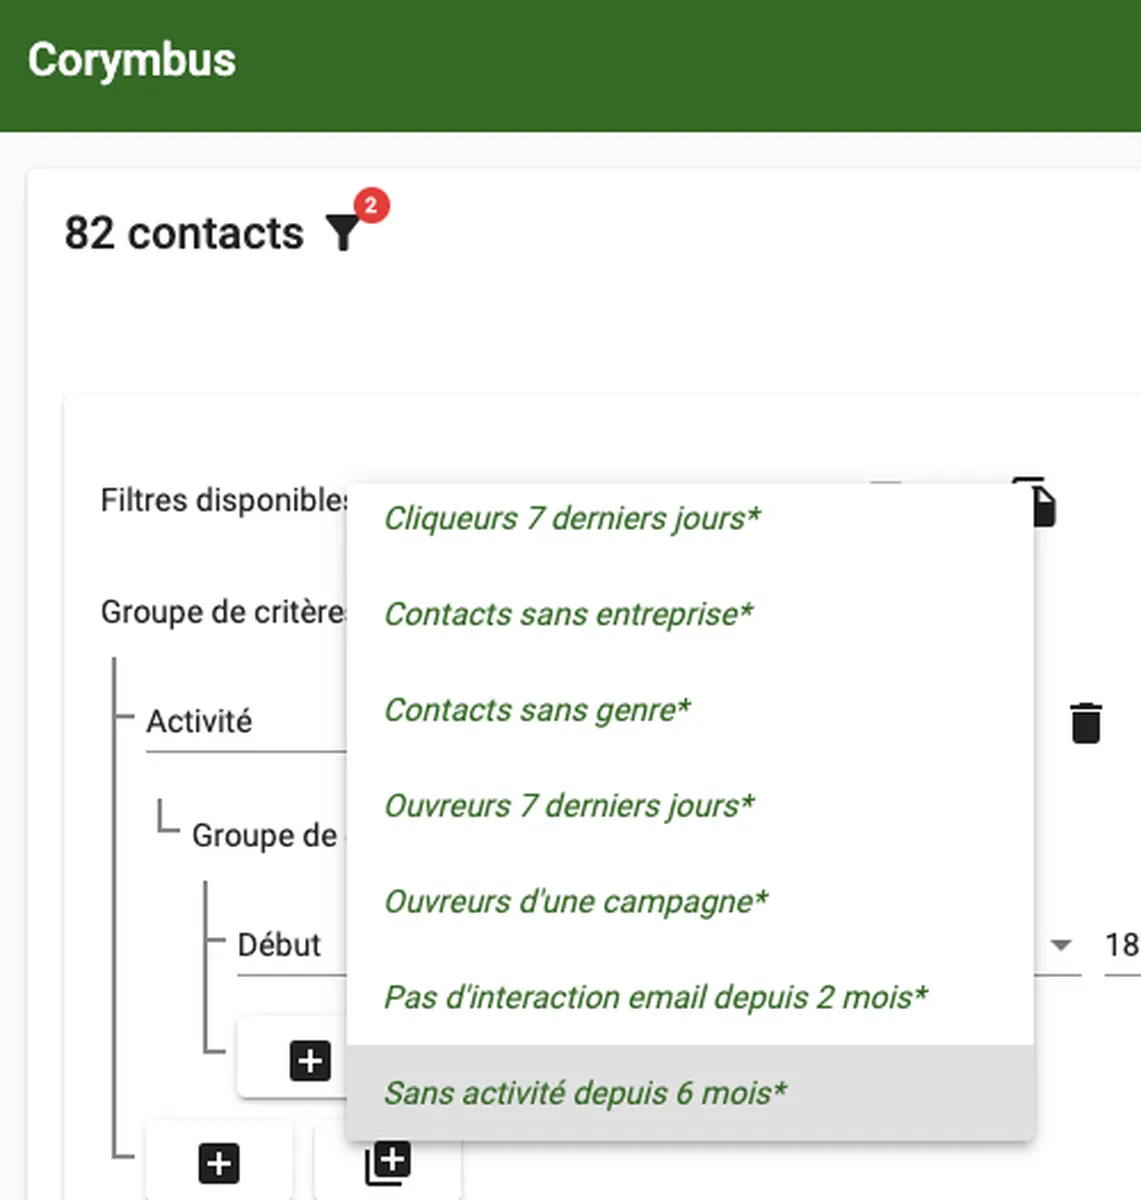
Task: Click the bottom-left plus button to add criterion
Action: point(219,1163)
